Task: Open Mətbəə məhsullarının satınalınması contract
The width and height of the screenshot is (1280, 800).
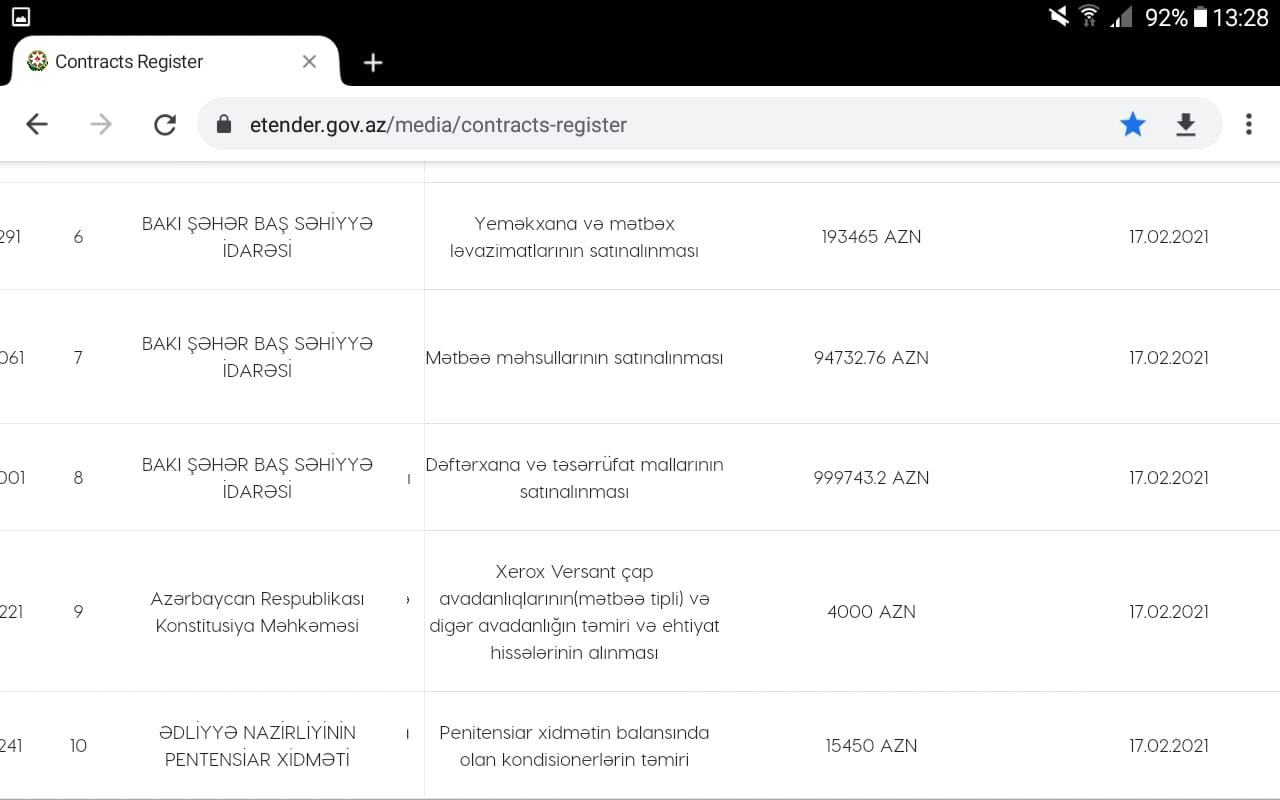Action: [x=574, y=358]
